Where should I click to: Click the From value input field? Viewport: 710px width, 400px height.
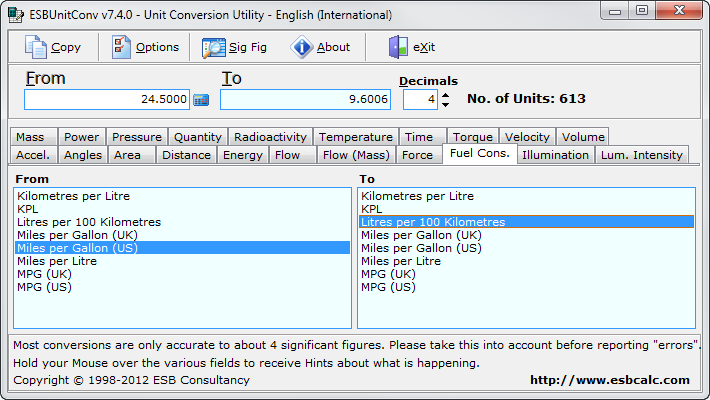point(107,99)
